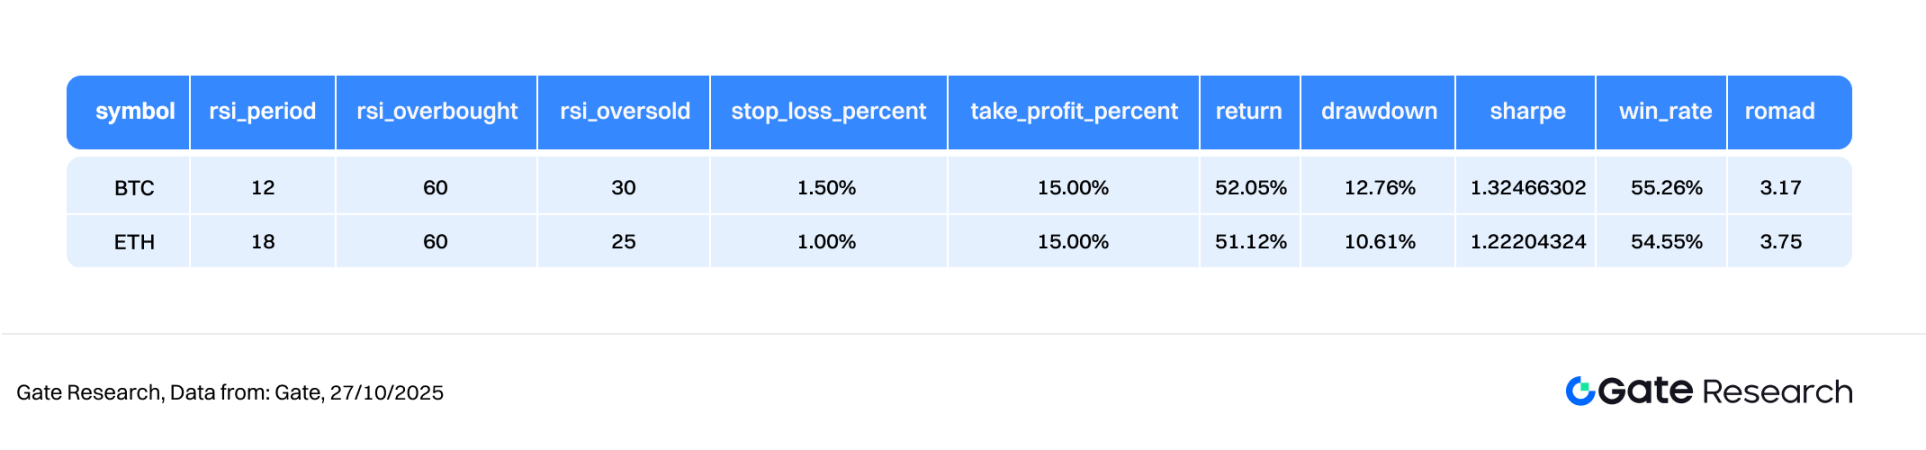Image resolution: width=1926 pixels, height=450 pixels.
Task: Click the sharpe column header
Action: tap(1527, 111)
